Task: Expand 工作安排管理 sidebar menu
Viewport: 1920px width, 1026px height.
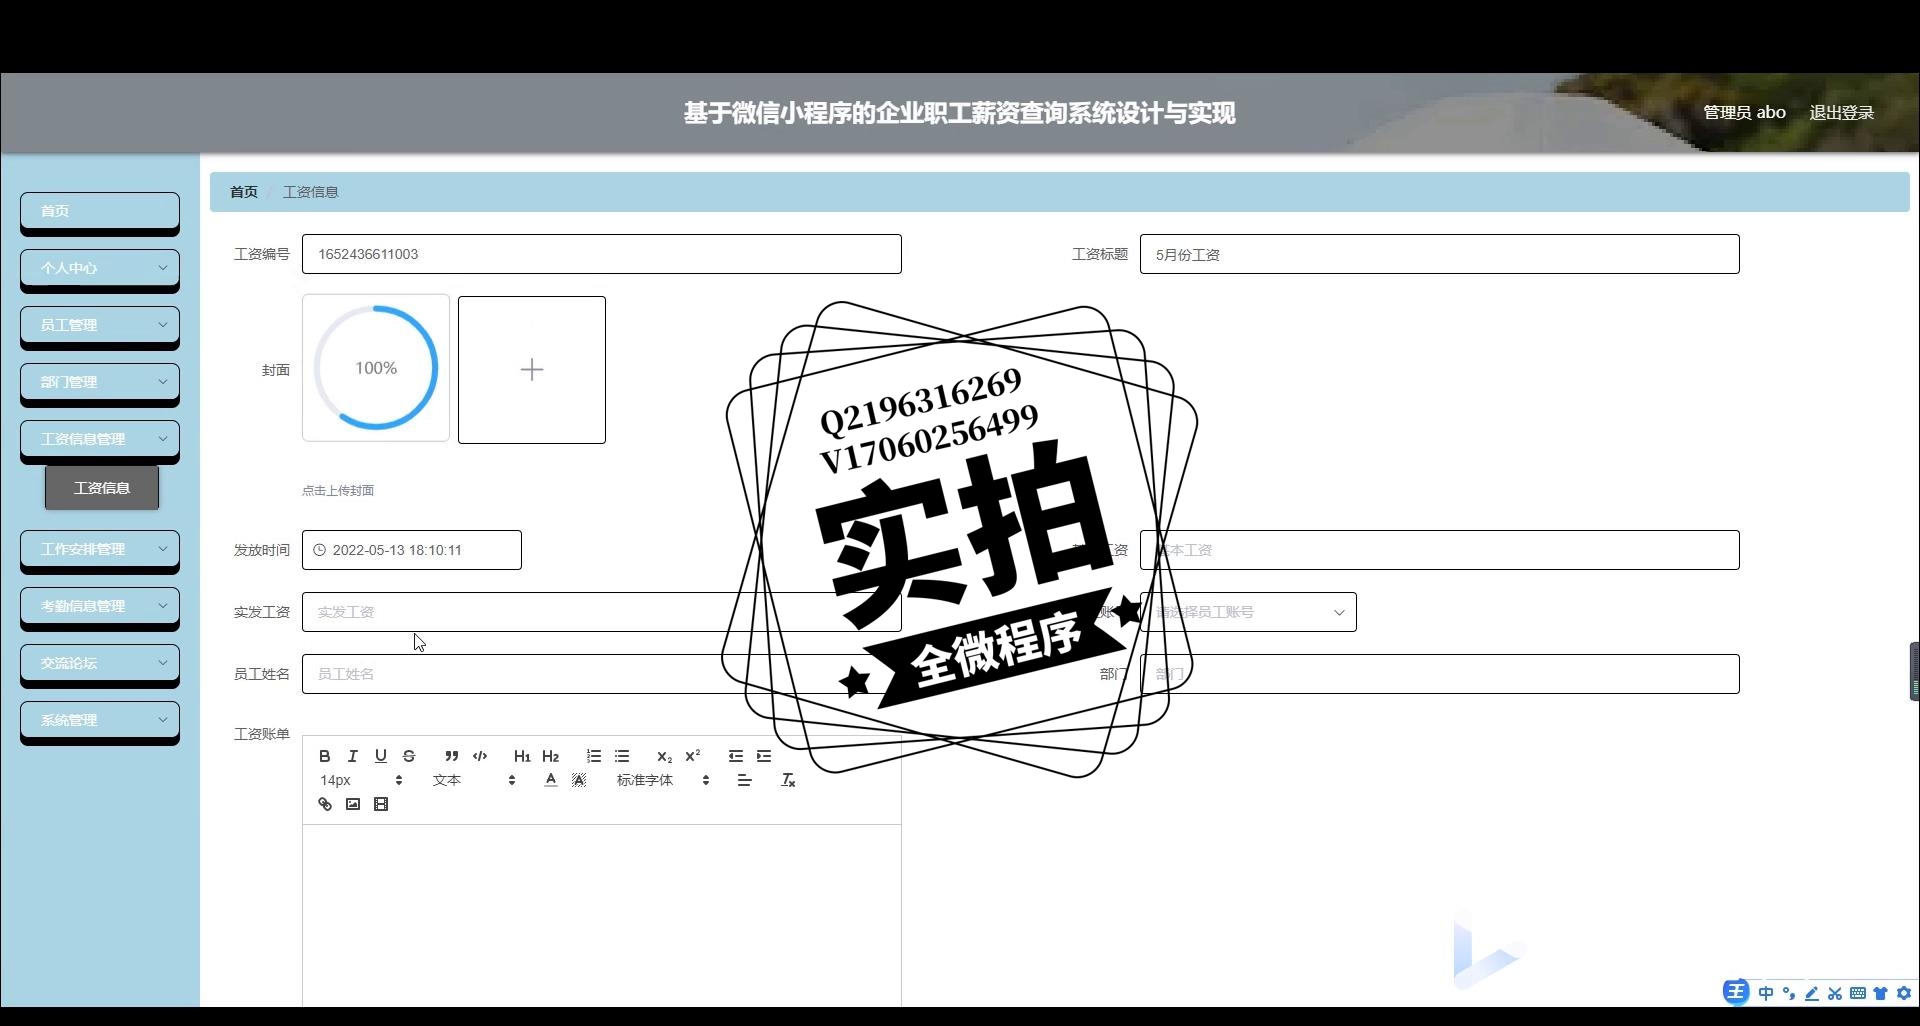Action: tap(100, 549)
